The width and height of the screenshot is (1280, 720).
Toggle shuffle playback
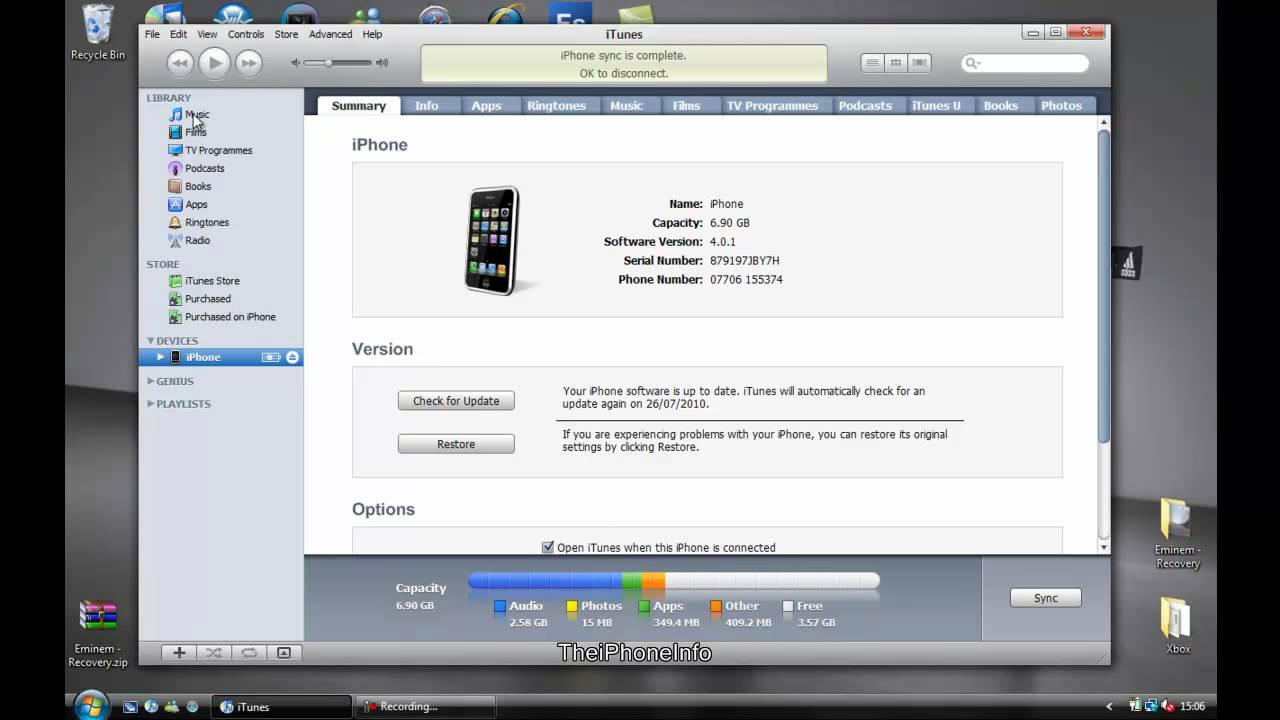tap(214, 653)
